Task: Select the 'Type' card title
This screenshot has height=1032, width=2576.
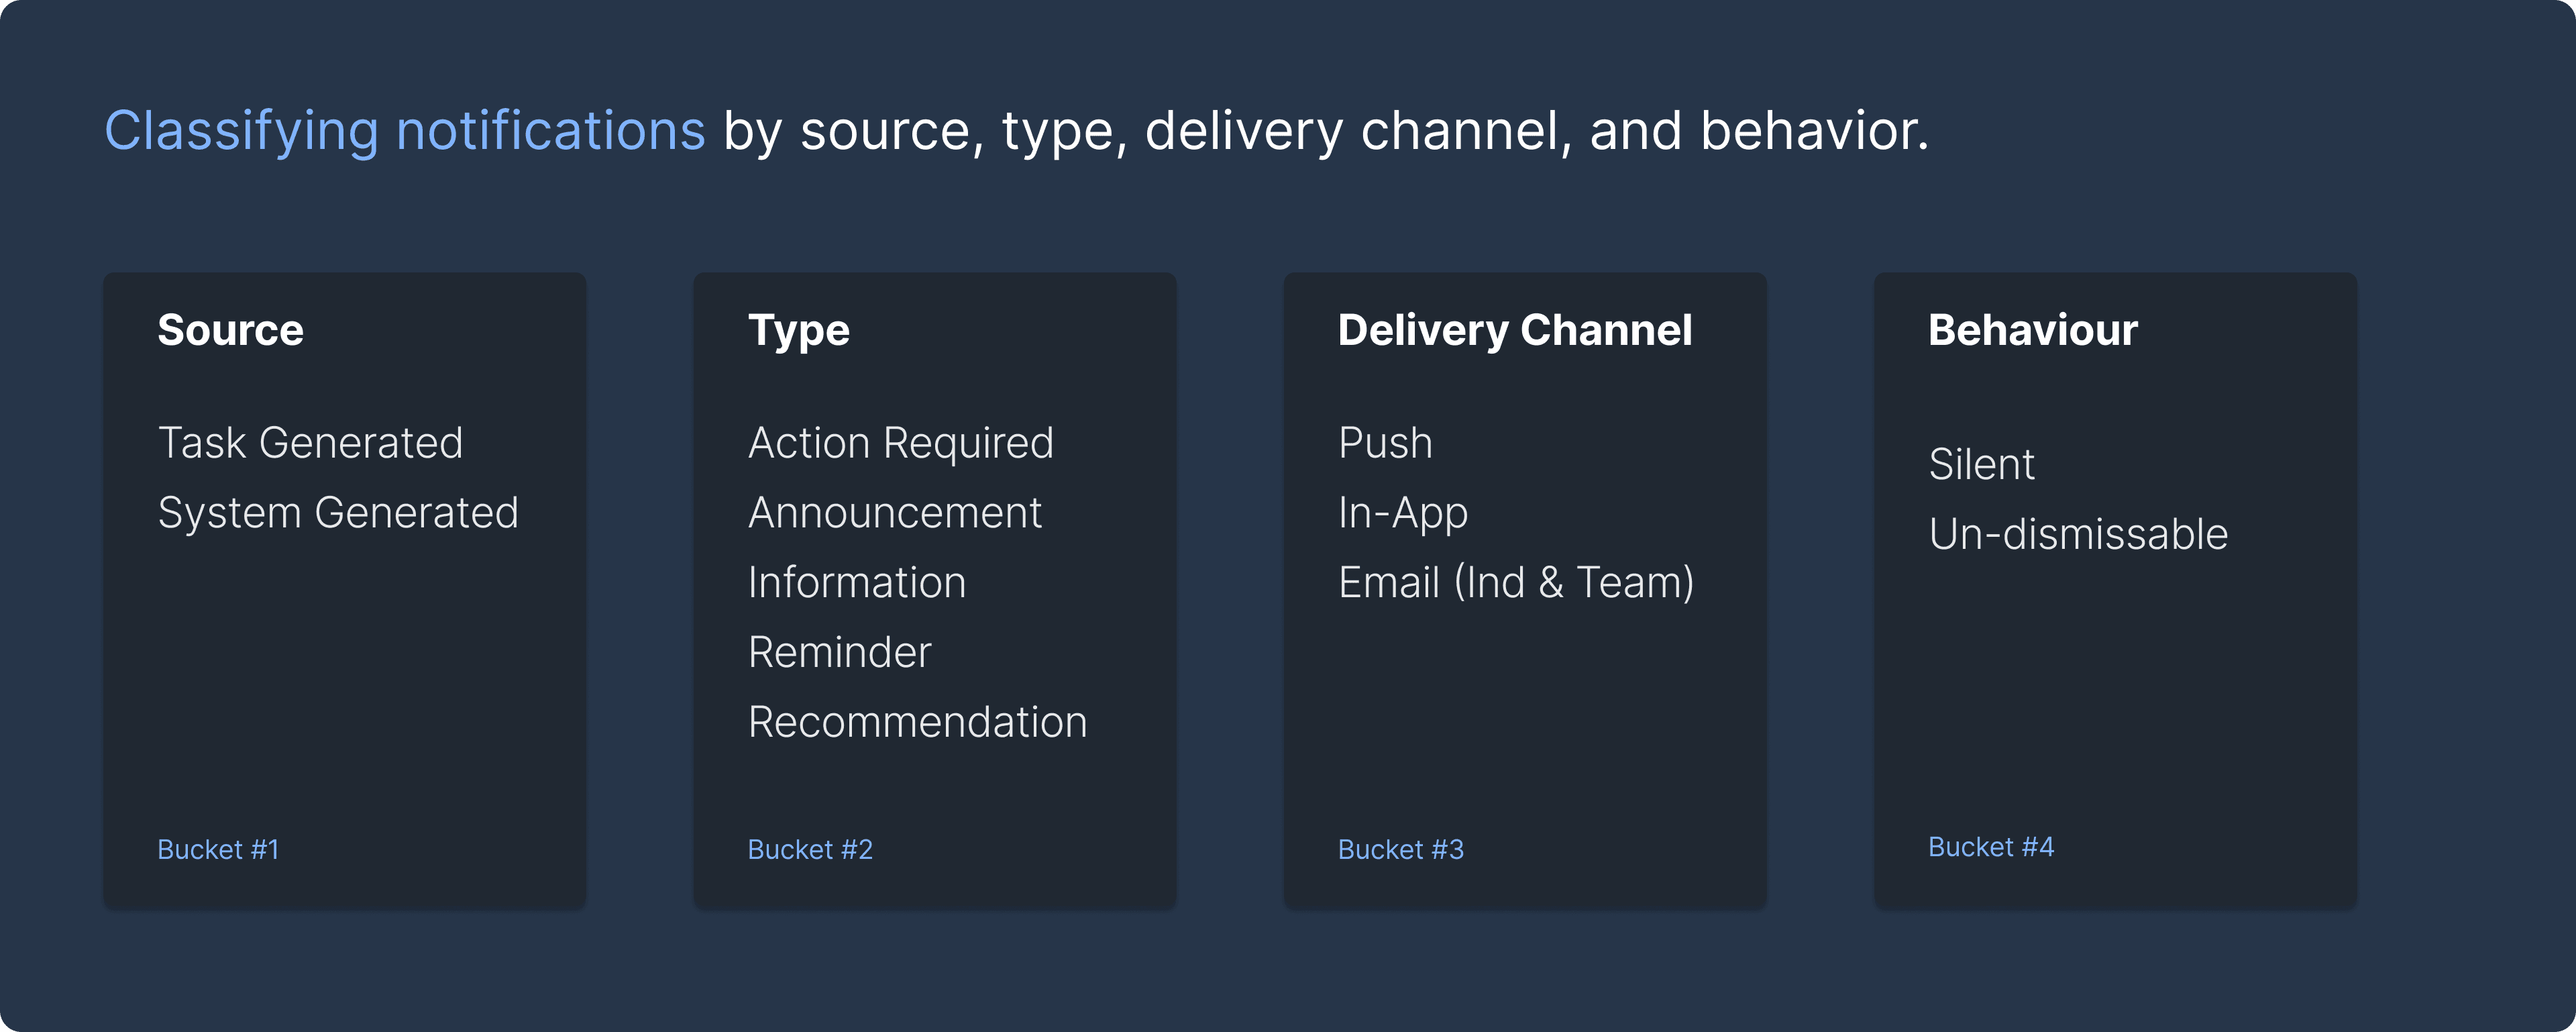Action: tap(798, 332)
